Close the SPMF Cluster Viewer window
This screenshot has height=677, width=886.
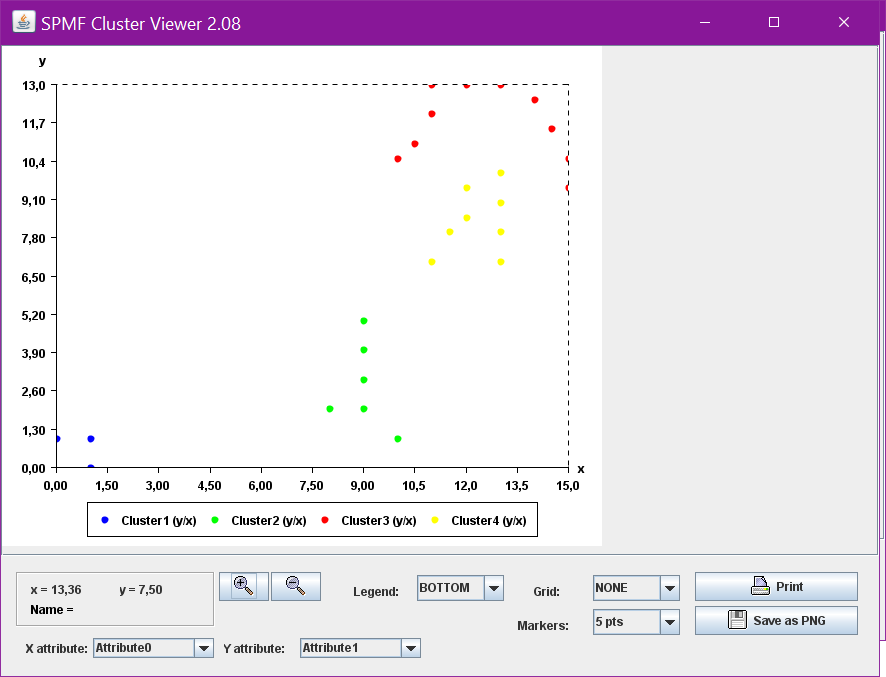[x=844, y=22]
